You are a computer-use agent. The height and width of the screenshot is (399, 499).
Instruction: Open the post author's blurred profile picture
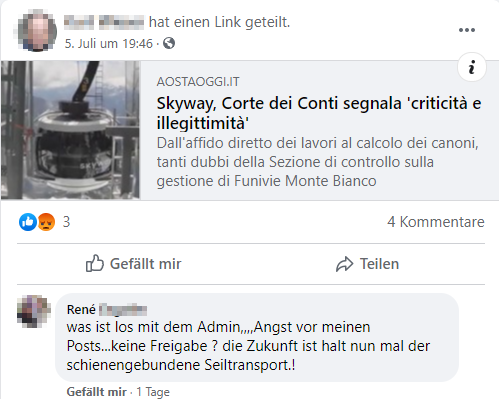[x=37, y=31]
